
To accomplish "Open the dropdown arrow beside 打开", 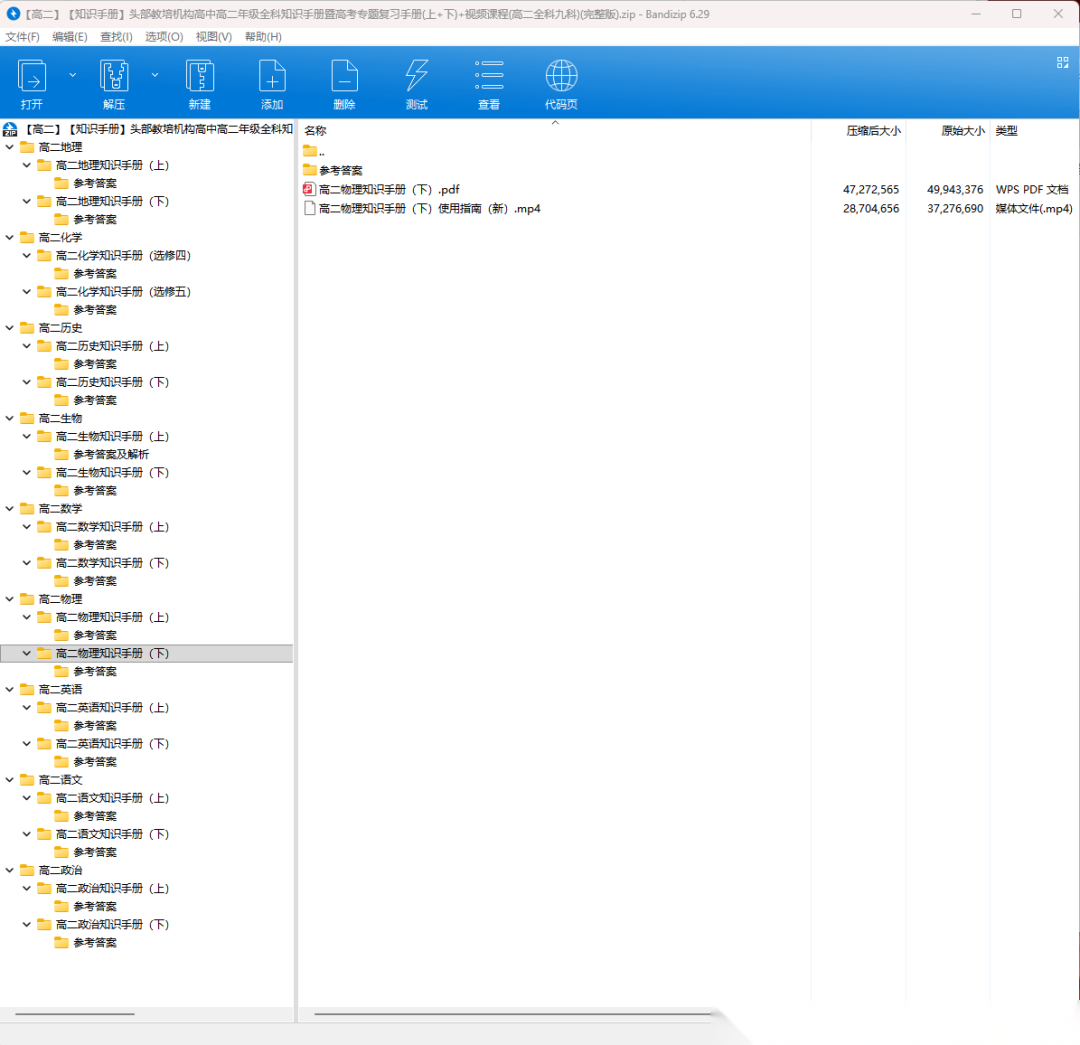I will coord(72,75).
